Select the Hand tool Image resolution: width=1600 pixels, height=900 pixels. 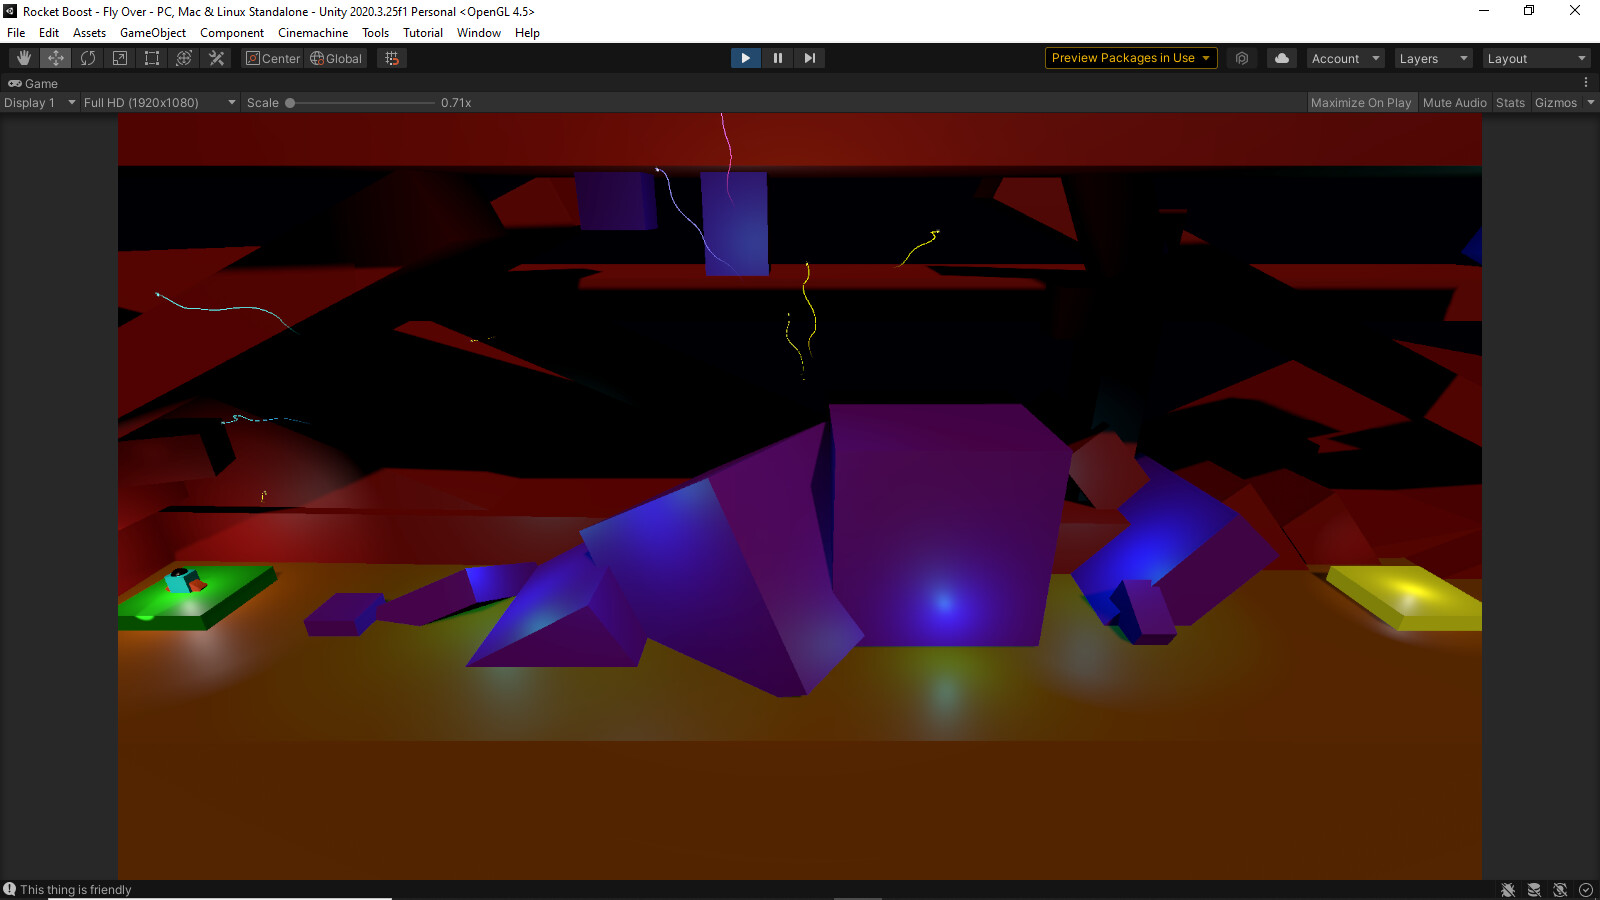tap(24, 58)
